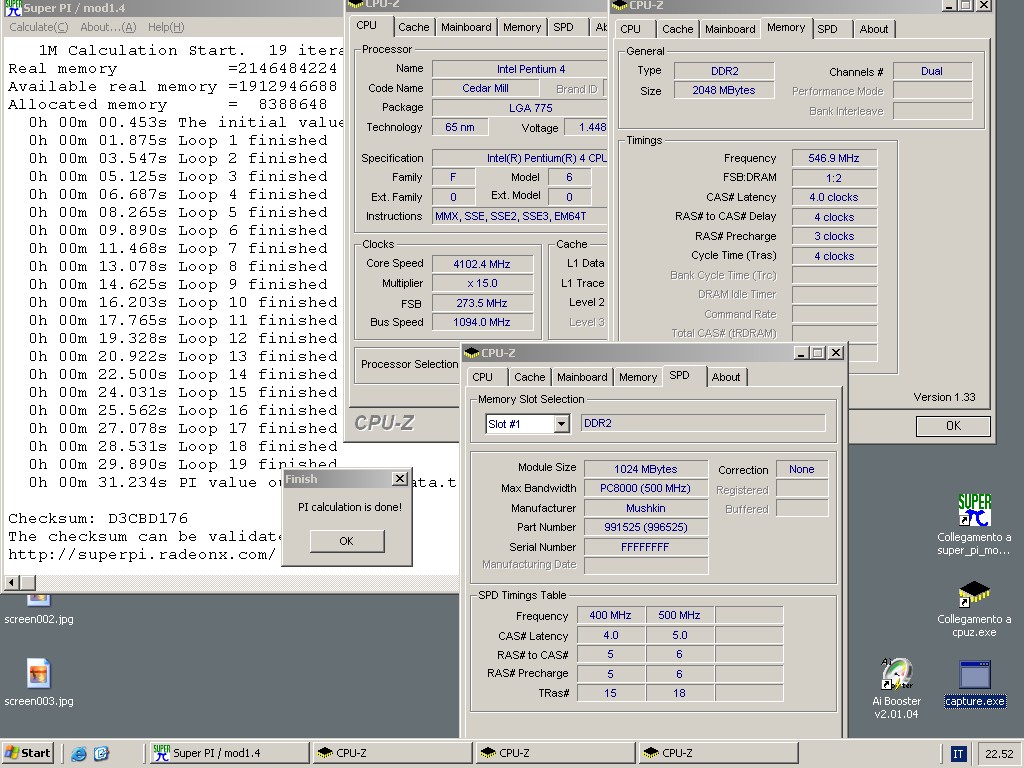Open the Memory tab in the CPU-Z SPD window
This screenshot has height=768, width=1024.
pos(637,377)
